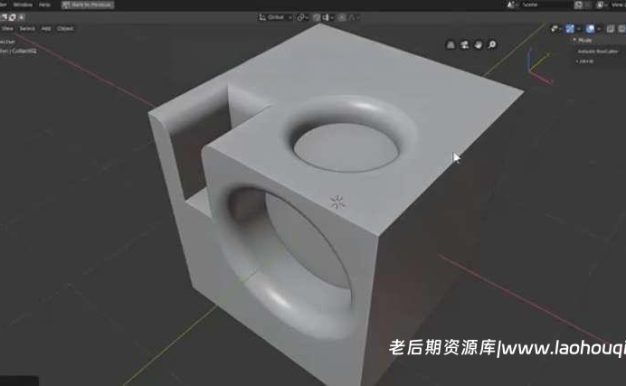Open the View menu in viewport header
626x386 pixels.
[8, 28]
